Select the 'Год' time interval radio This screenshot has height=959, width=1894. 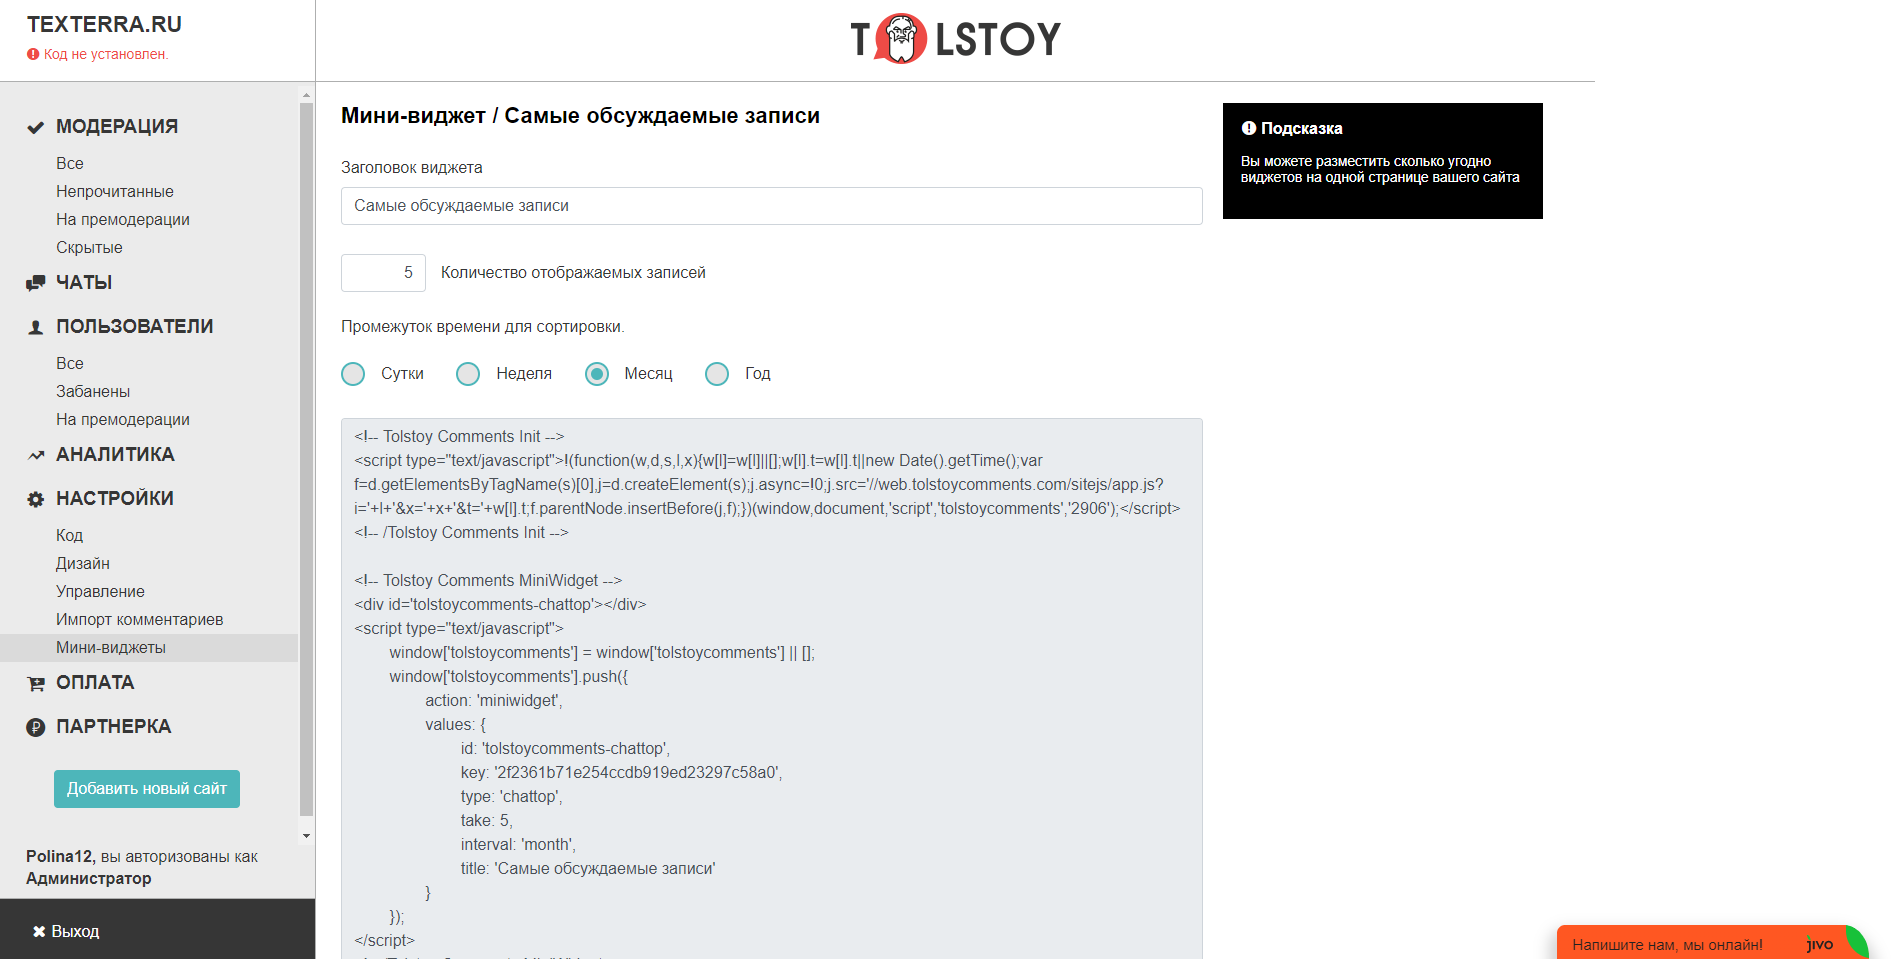coord(717,374)
